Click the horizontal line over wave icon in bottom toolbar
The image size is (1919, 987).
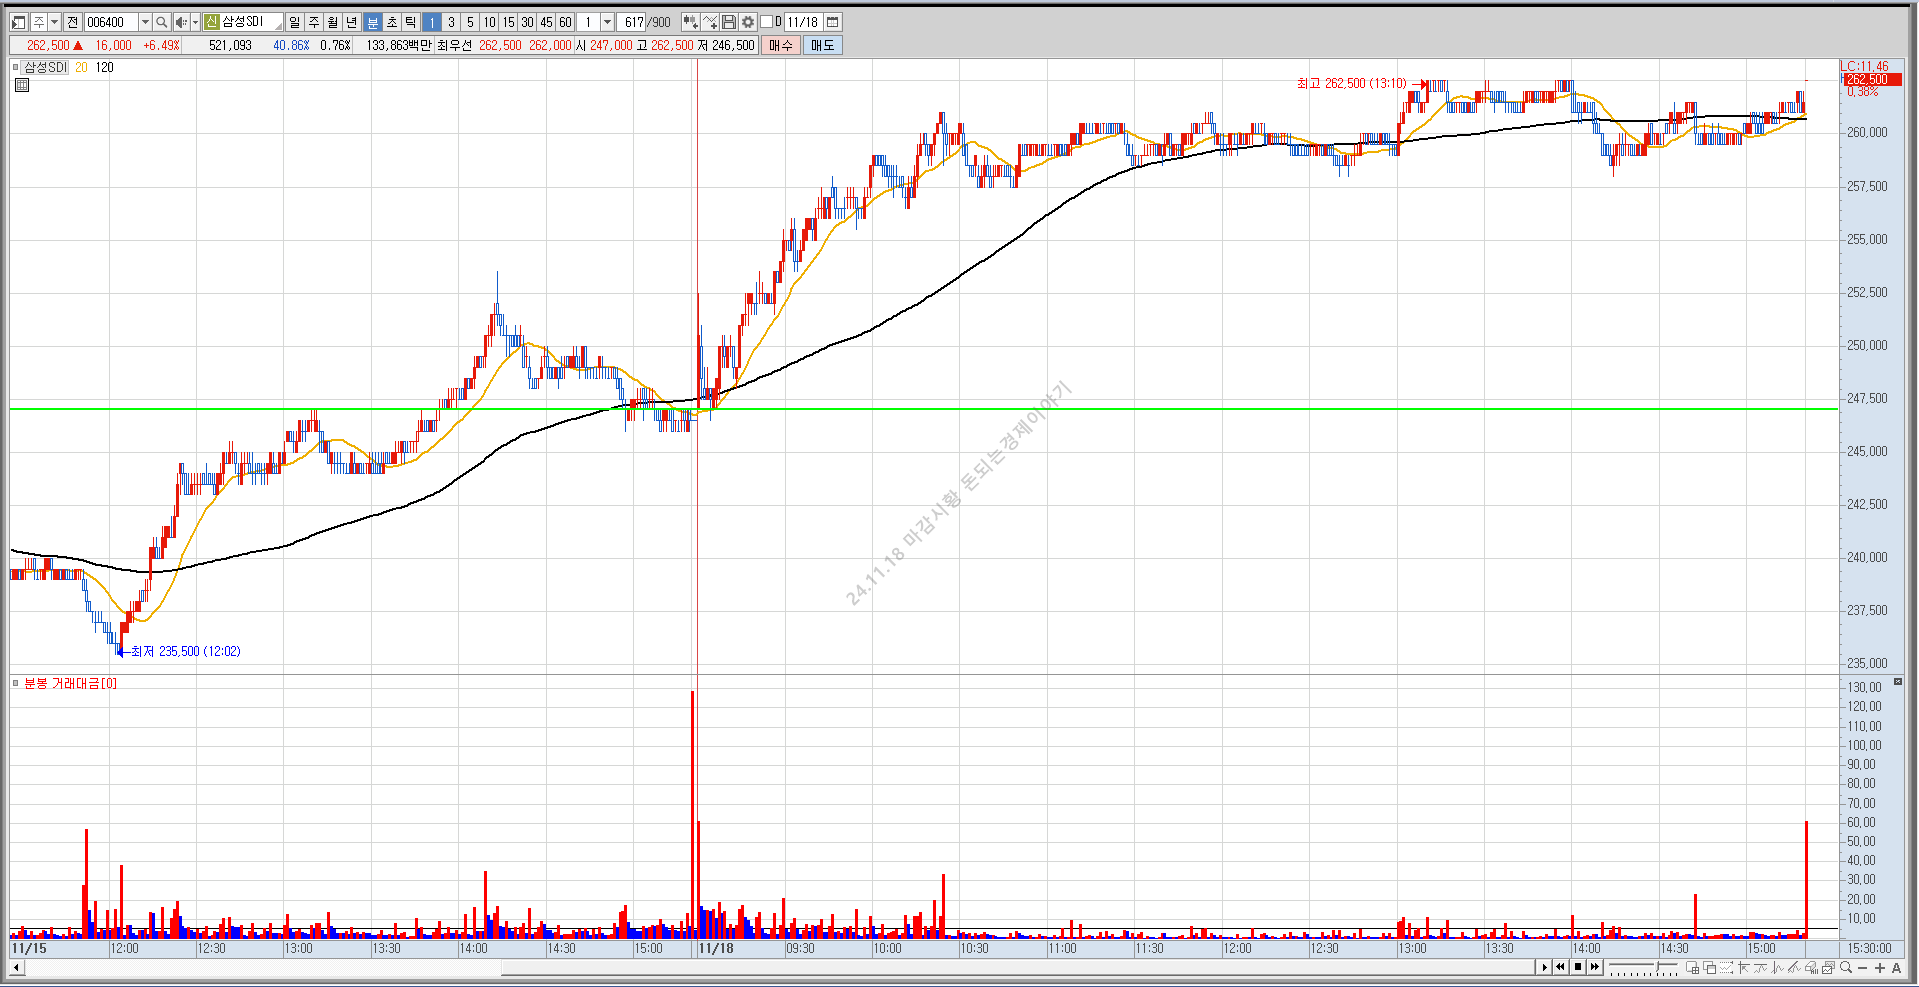point(1760,967)
